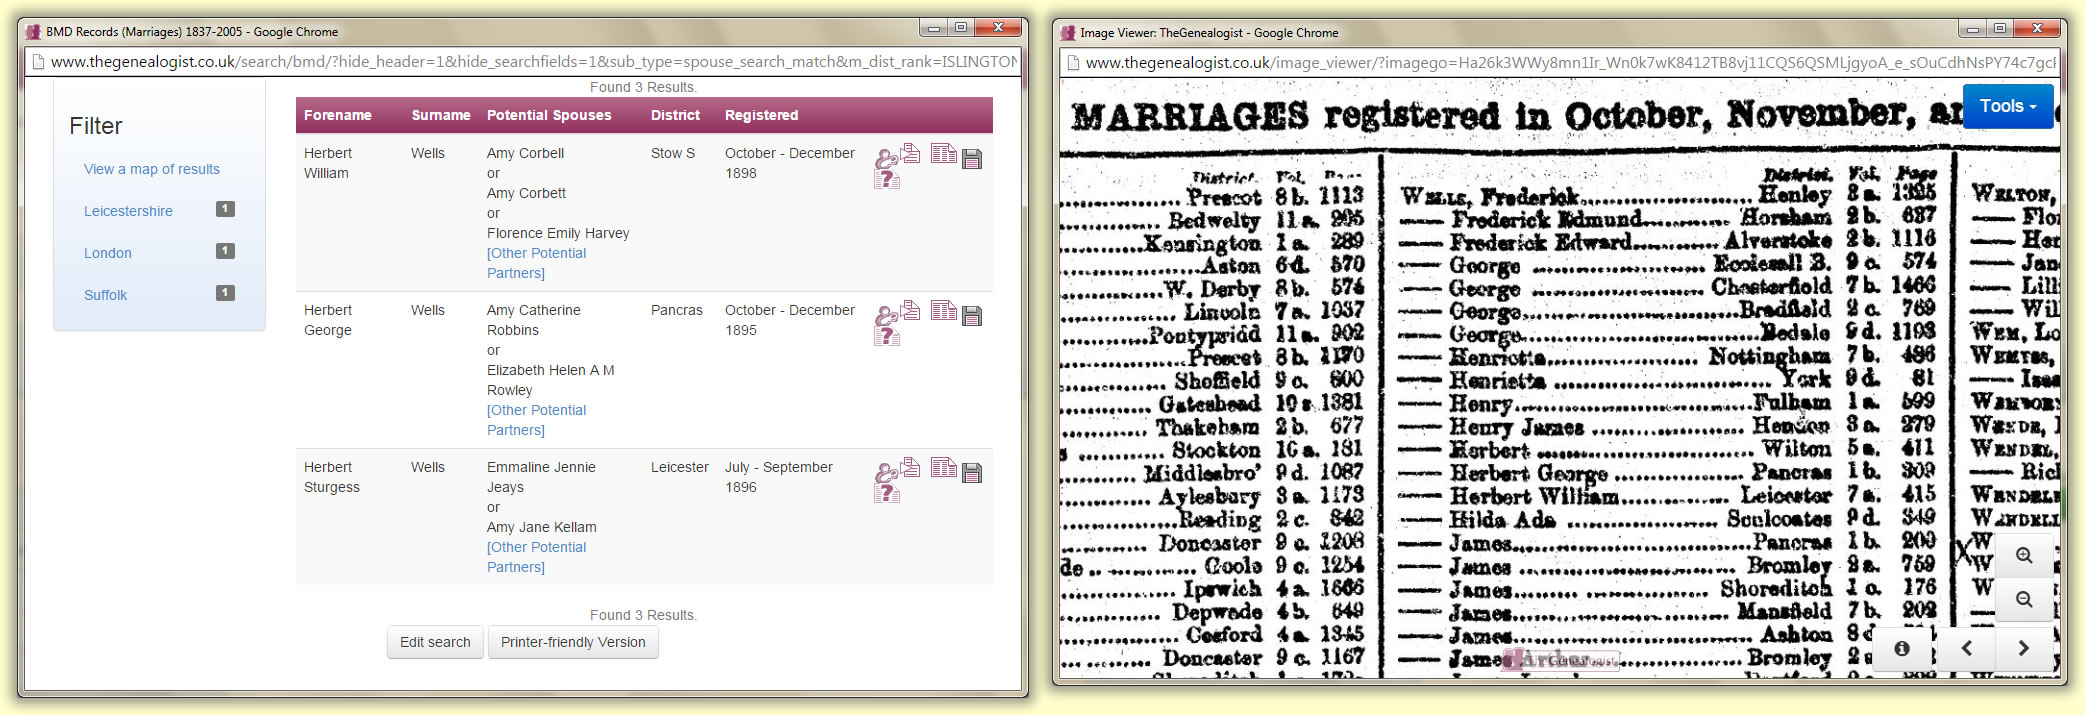The image size is (2085, 715).
Task: Click question-mark document icon for Herbert George
Action: click(x=887, y=337)
